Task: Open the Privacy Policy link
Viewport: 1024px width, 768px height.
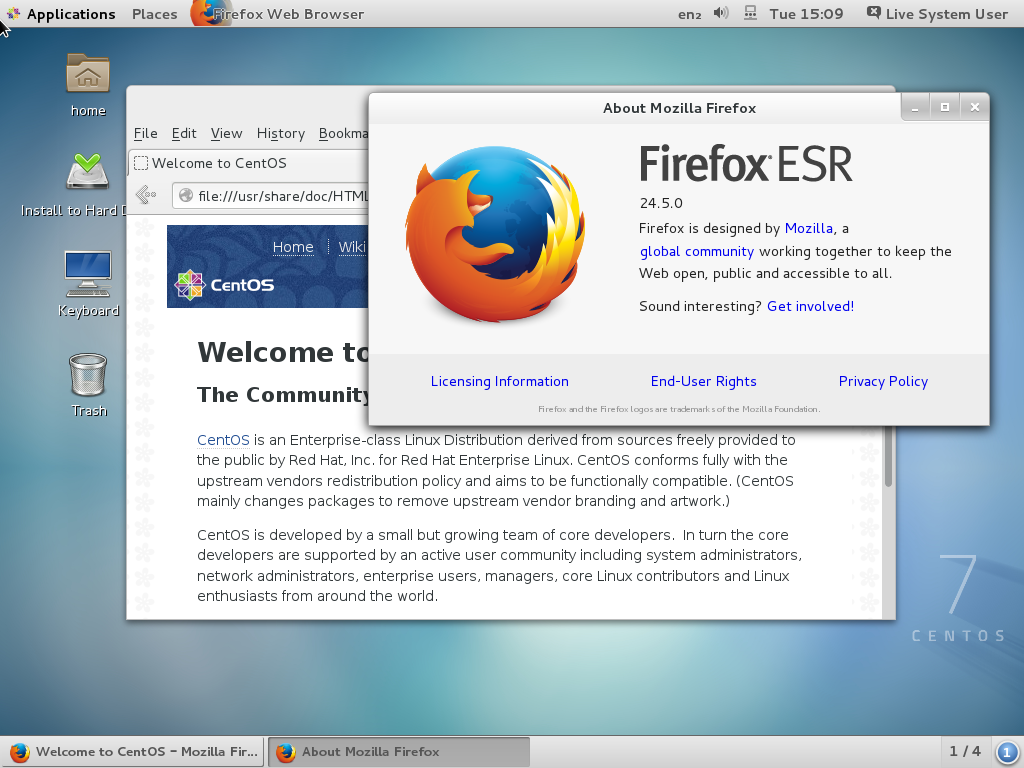Action: click(x=883, y=381)
